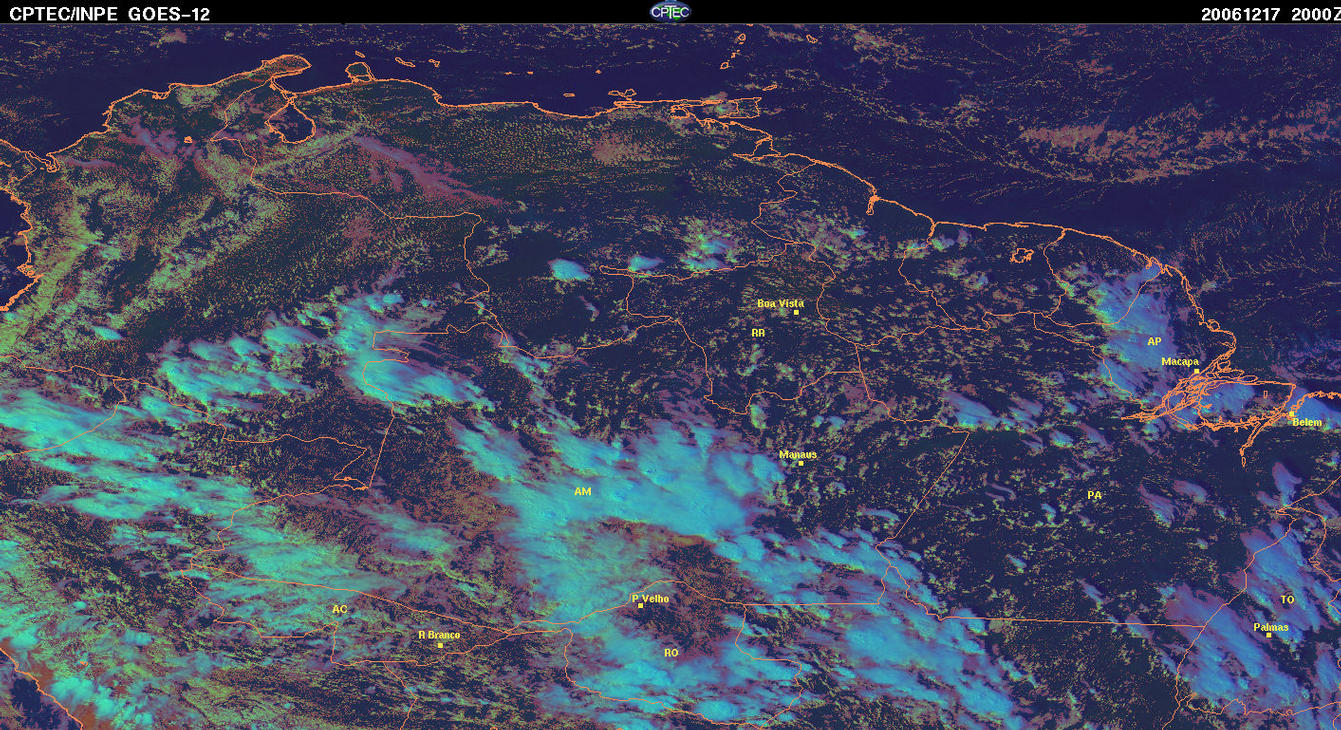Select the AM state label
This screenshot has width=1341, height=730.
[583, 491]
